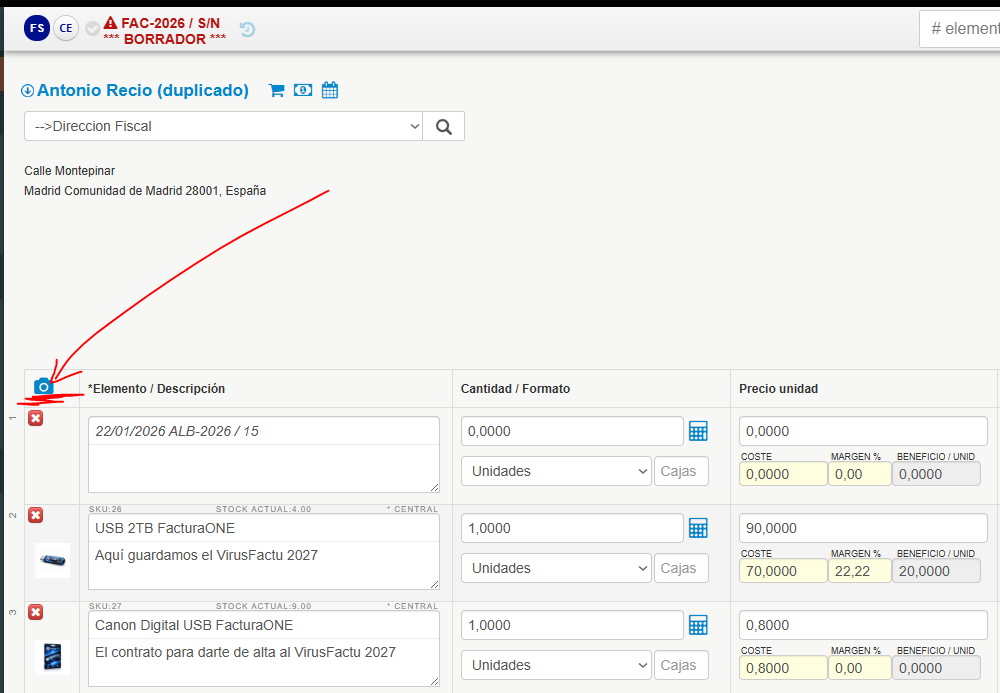Screen dimensions: 1000x693
Task: Click the download arrow beside Antonio Recio
Action: (27, 91)
